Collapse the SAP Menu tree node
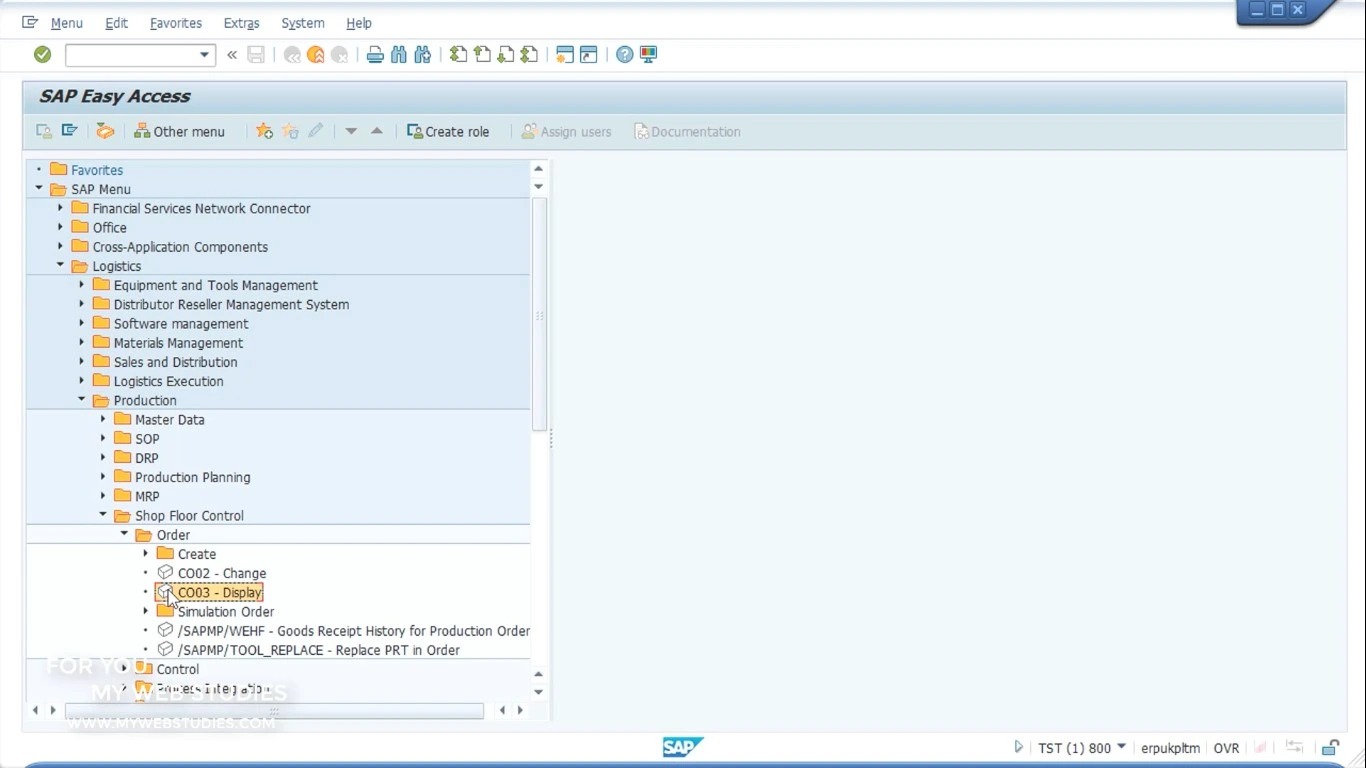Screen dimensions: 1366x768 point(39,188)
